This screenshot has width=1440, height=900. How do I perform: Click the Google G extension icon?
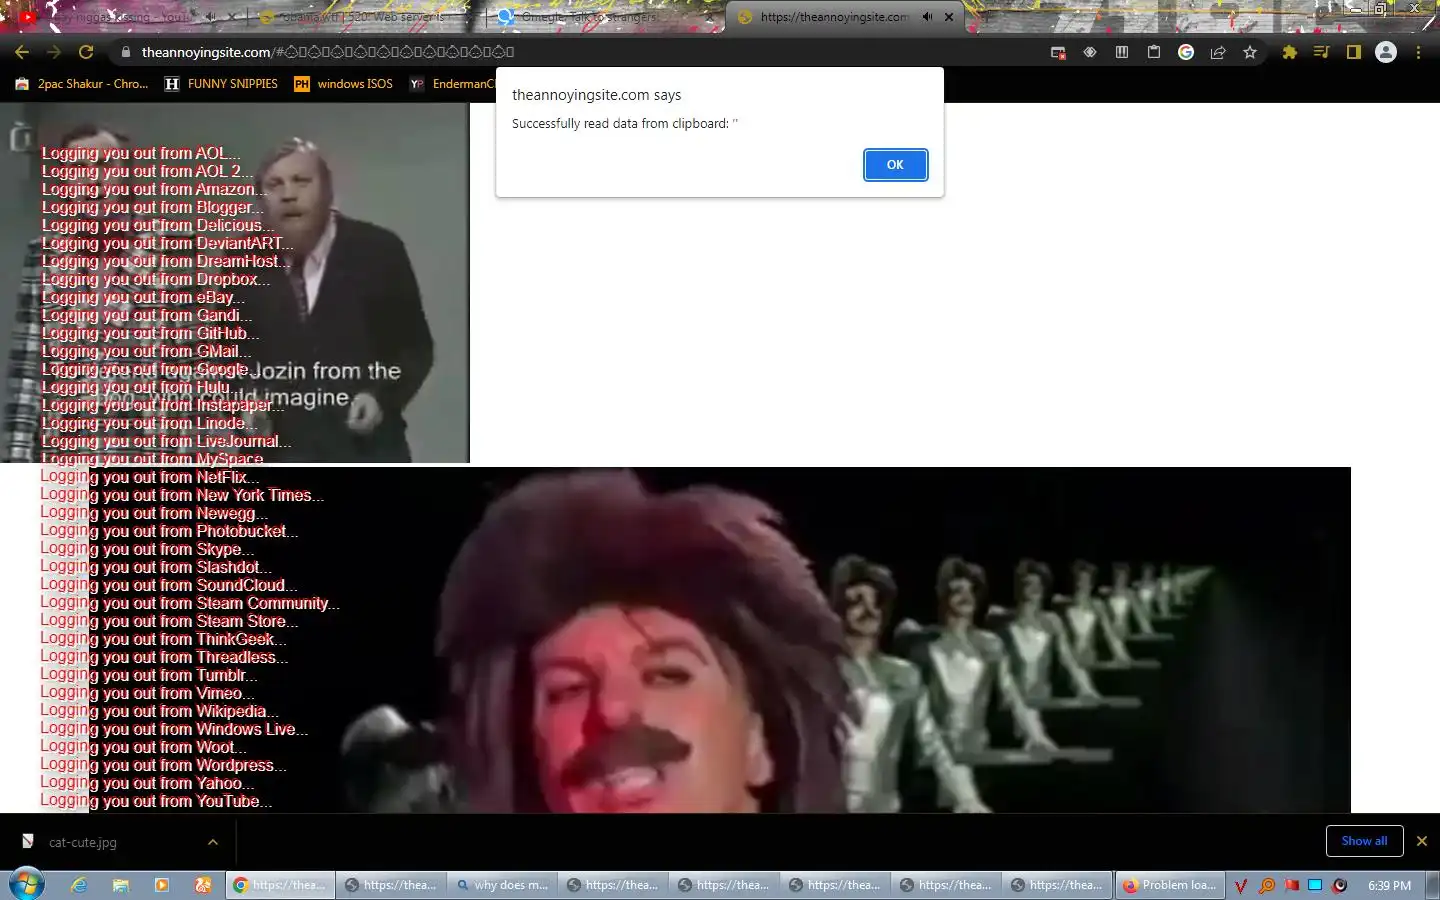[1186, 52]
